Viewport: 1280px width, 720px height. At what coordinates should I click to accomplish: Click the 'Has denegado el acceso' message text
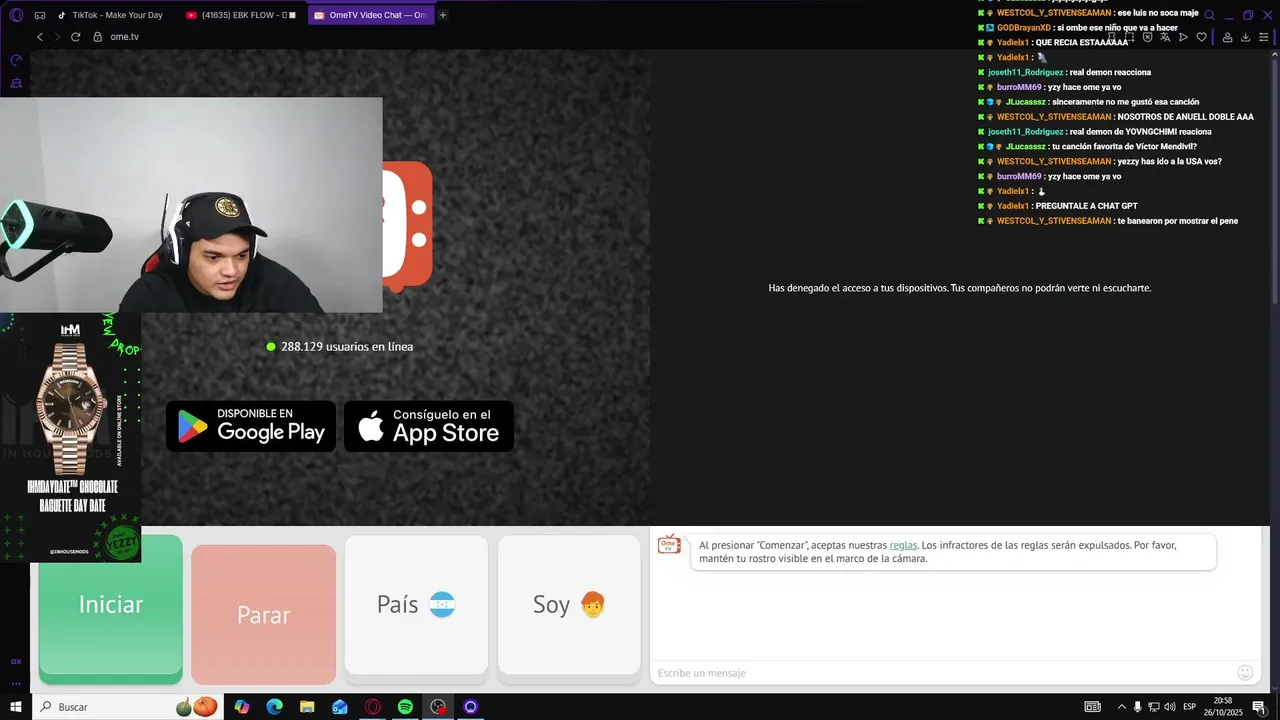[x=960, y=288]
